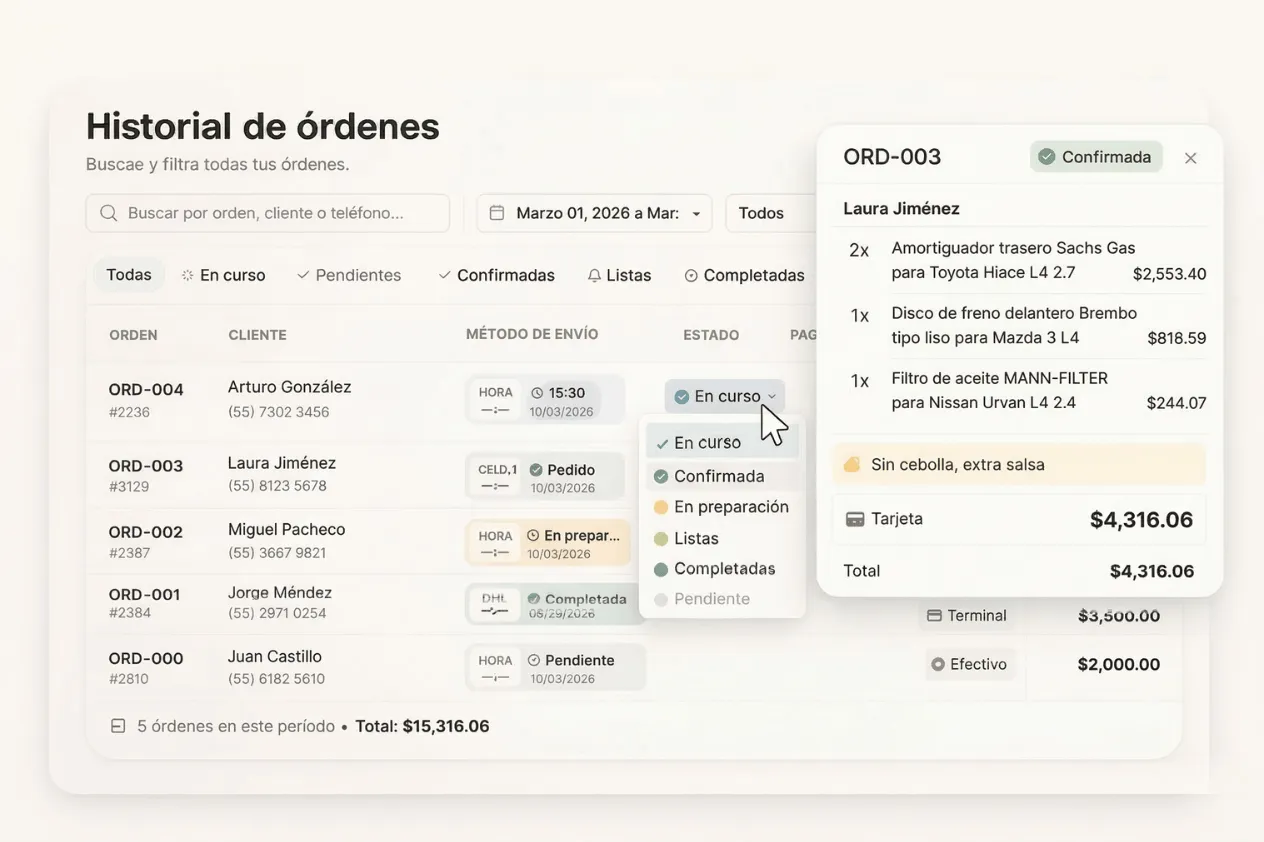Expand the Todos filter dropdown
The image size is (1264, 842).
pyautogui.click(x=762, y=212)
